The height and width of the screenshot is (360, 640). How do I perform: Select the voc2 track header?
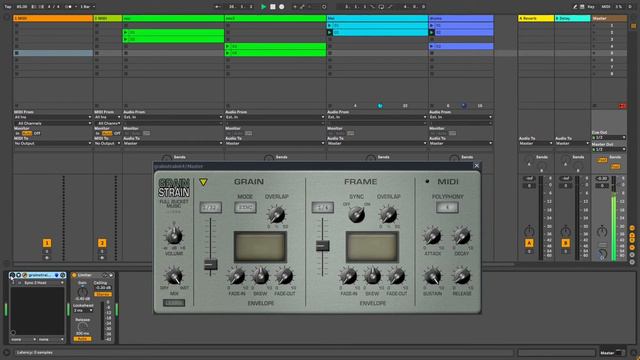coord(276,18)
